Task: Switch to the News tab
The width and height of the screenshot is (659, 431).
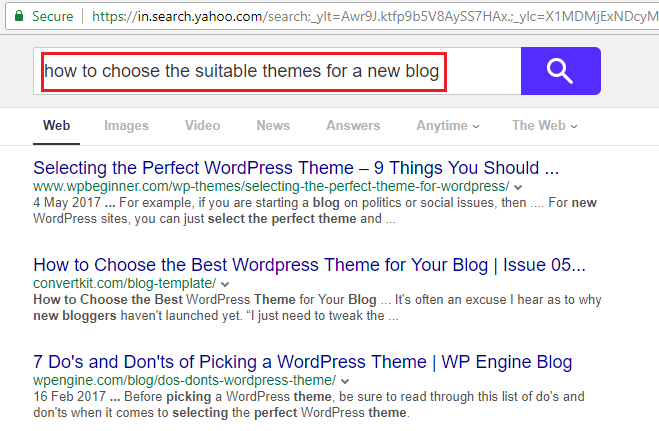Action: coord(273,126)
